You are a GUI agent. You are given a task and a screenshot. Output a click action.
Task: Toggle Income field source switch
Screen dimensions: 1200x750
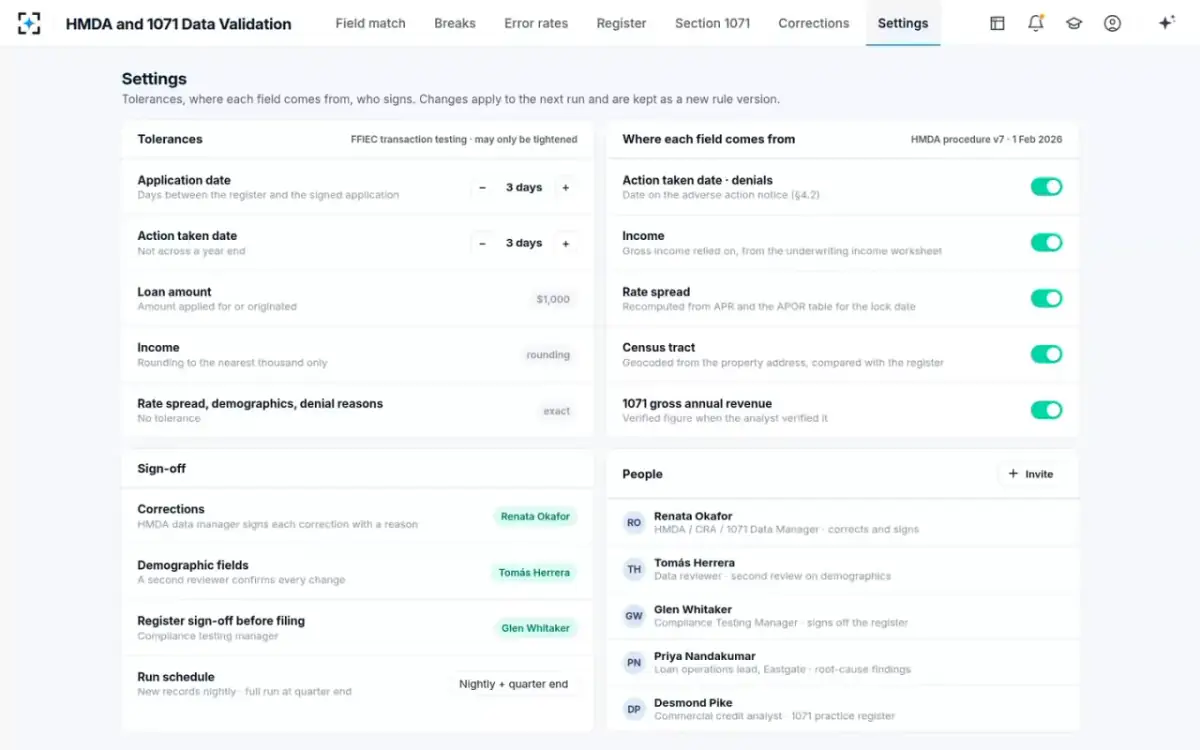[1046, 242]
